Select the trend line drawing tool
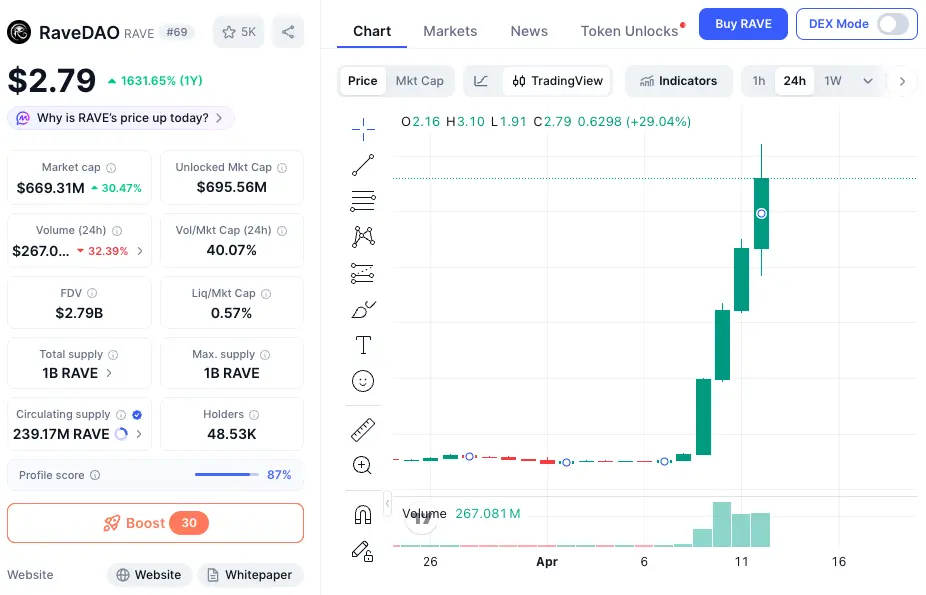This screenshot has width=926, height=595. coord(363,165)
